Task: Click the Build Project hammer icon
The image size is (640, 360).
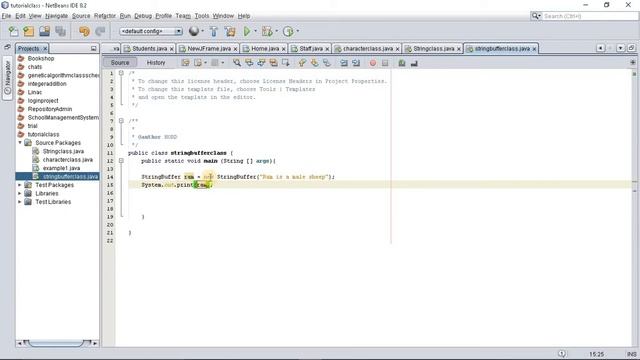Action: (213, 31)
